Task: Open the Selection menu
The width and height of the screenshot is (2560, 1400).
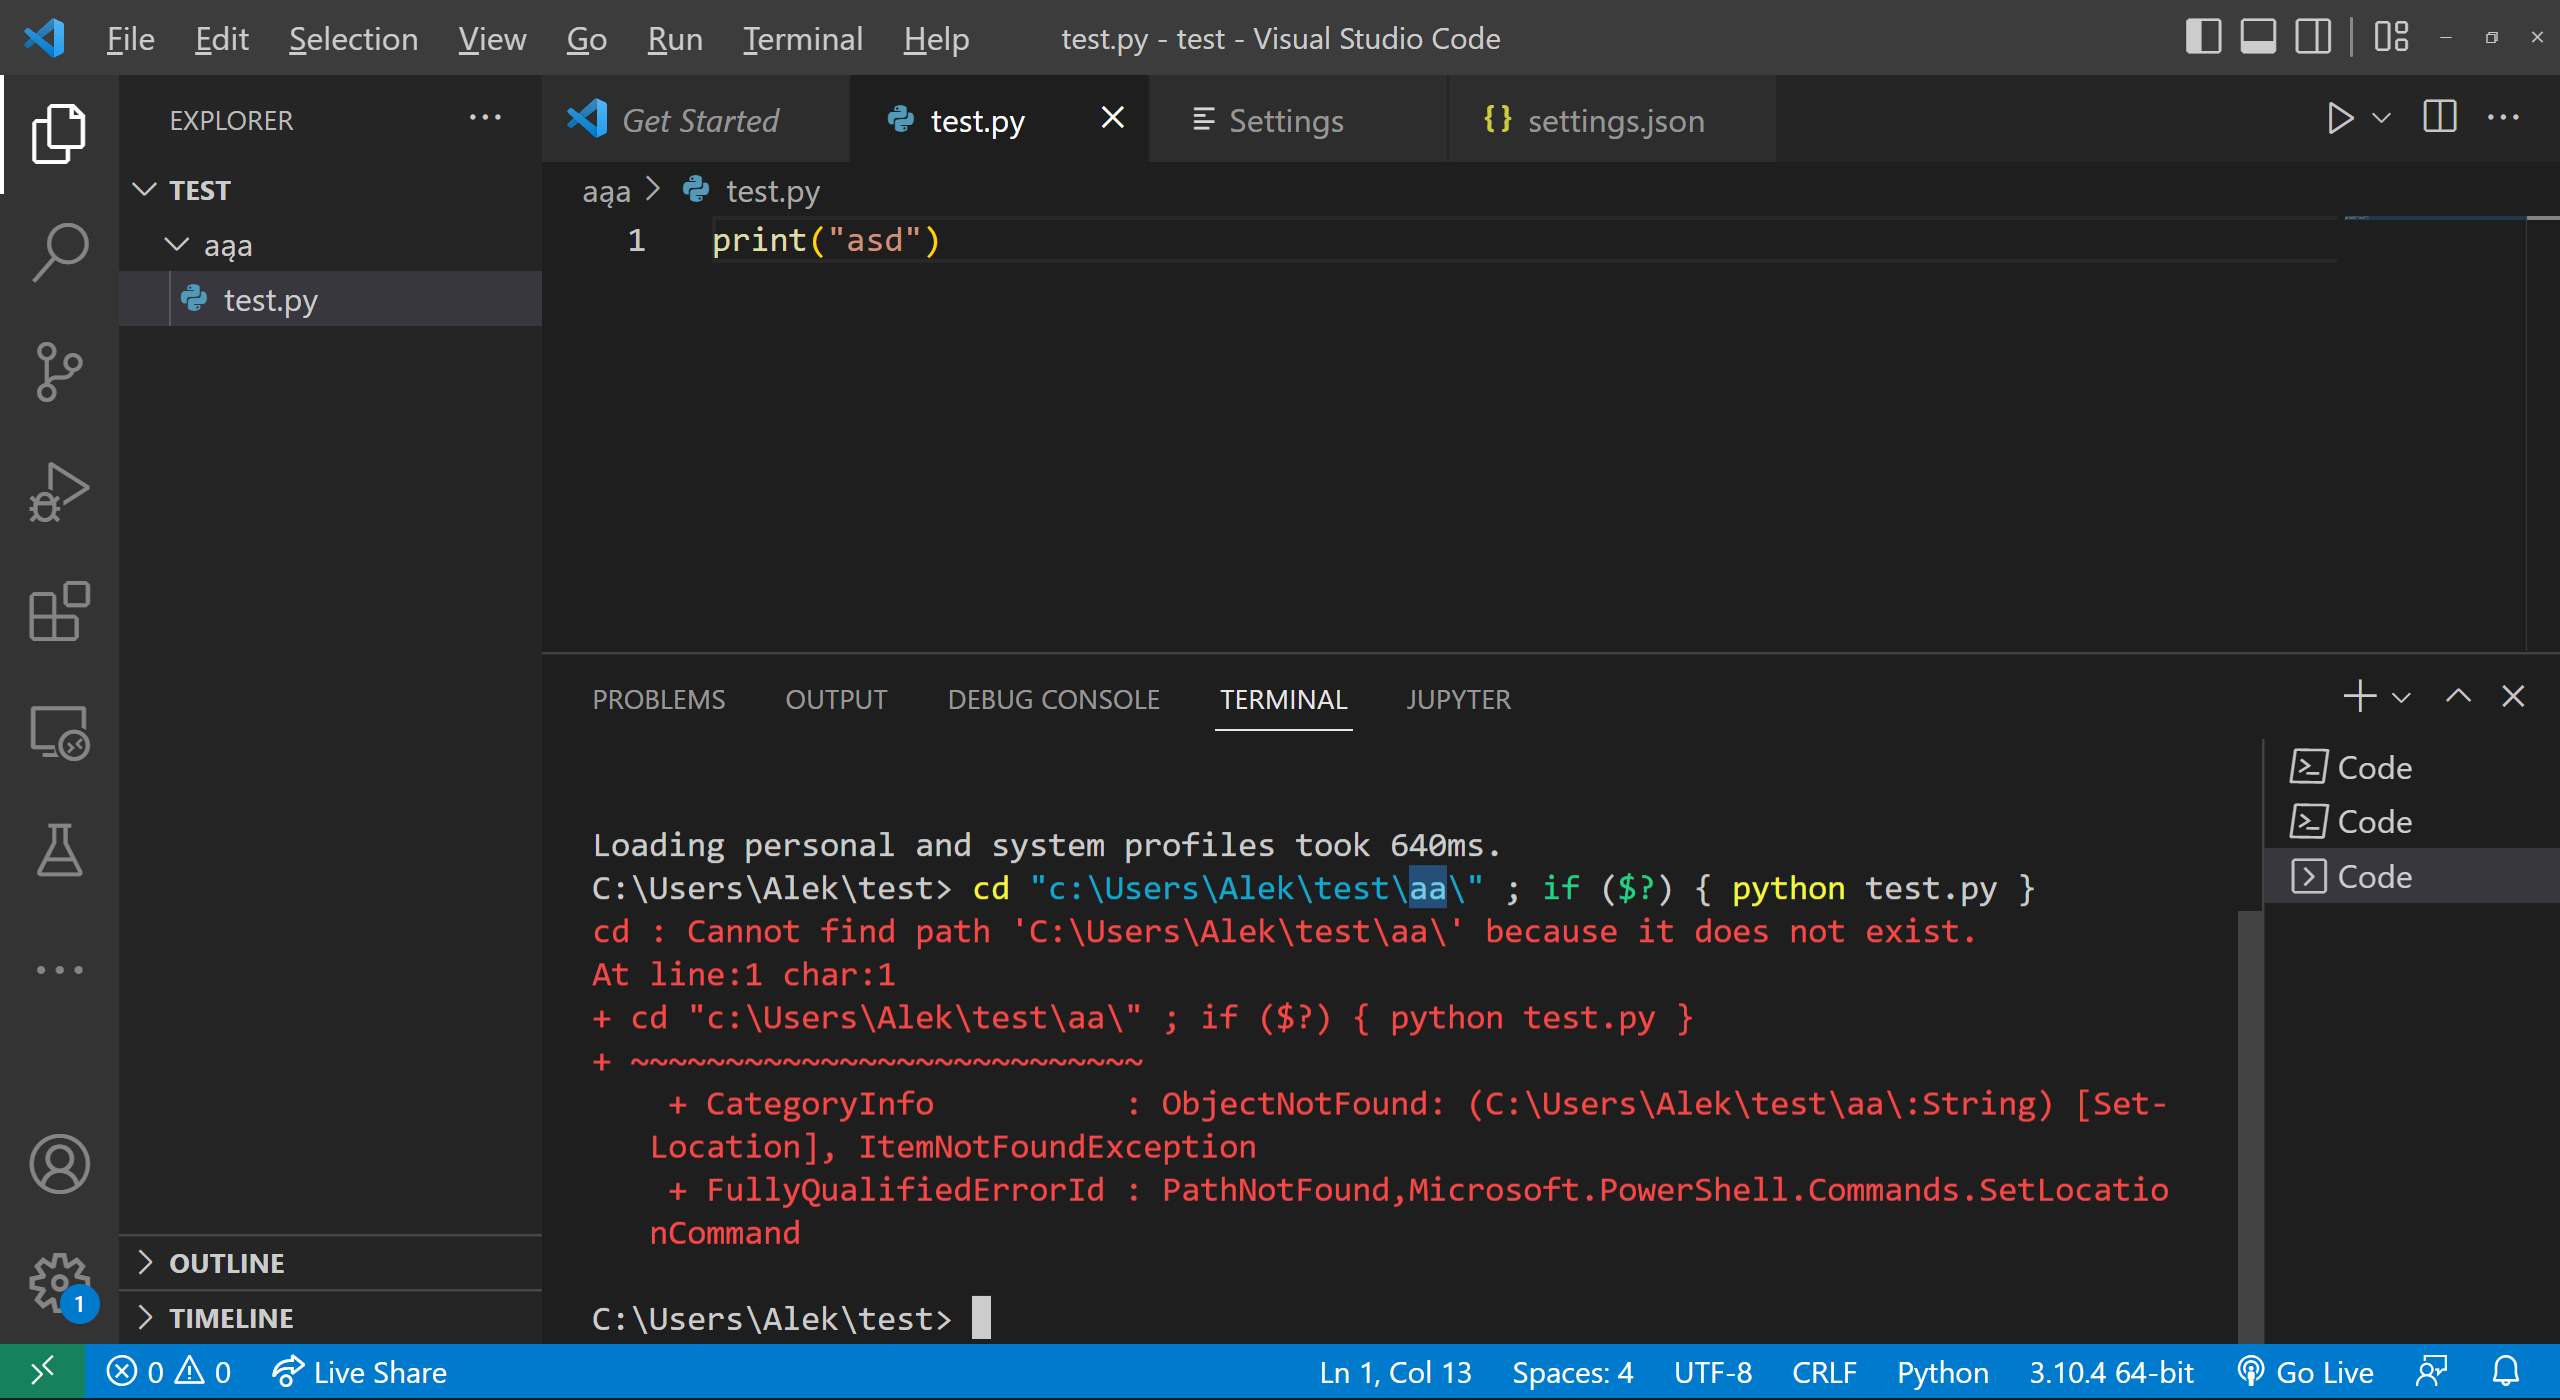Action: point(353,38)
